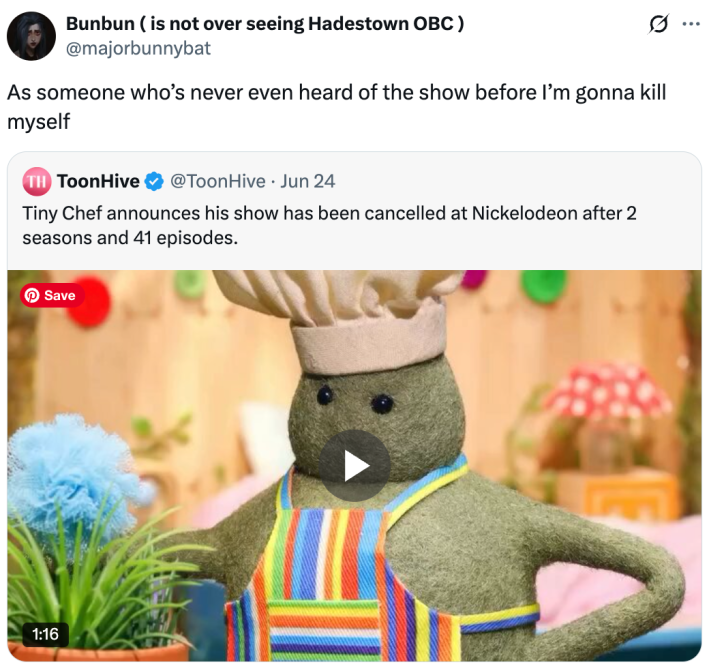Open the ToonHive account name link

pos(98,181)
